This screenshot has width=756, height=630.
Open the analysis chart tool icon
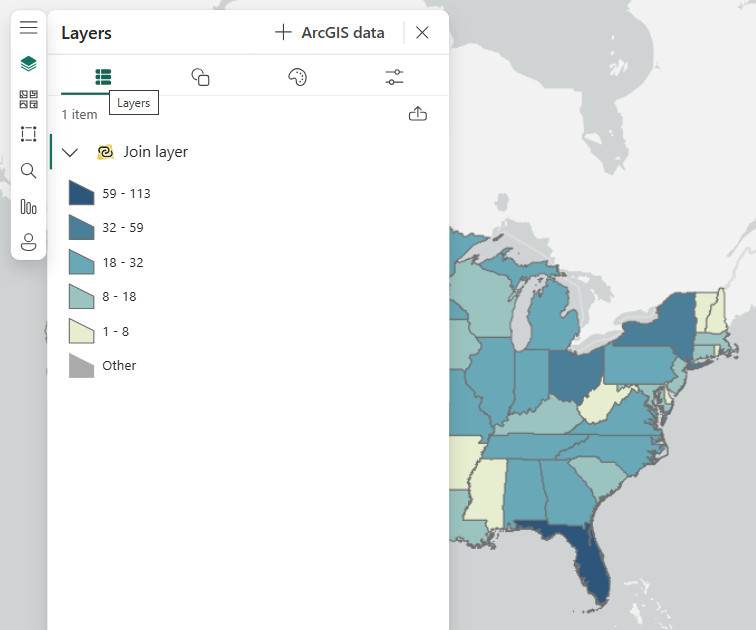[x=28, y=207]
